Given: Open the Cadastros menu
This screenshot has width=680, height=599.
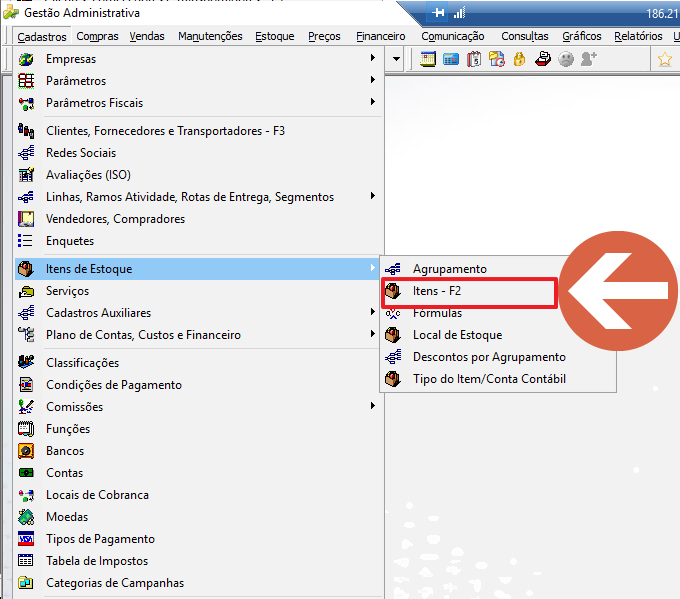Looking at the screenshot, I should [42, 36].
